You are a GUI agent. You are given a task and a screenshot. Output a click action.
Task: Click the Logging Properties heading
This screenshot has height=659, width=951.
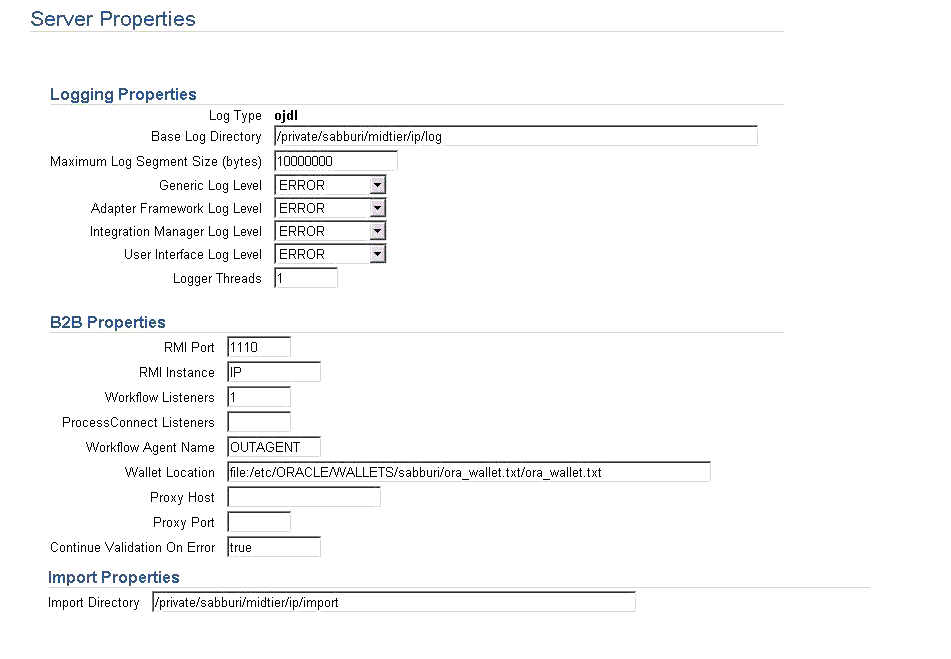(x=123, y=94)
